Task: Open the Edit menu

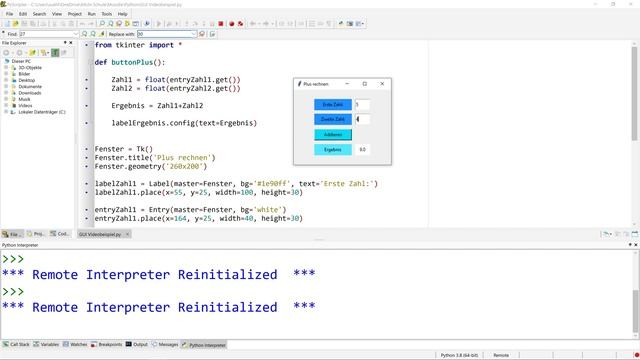Action: click(x=23, y=14)
